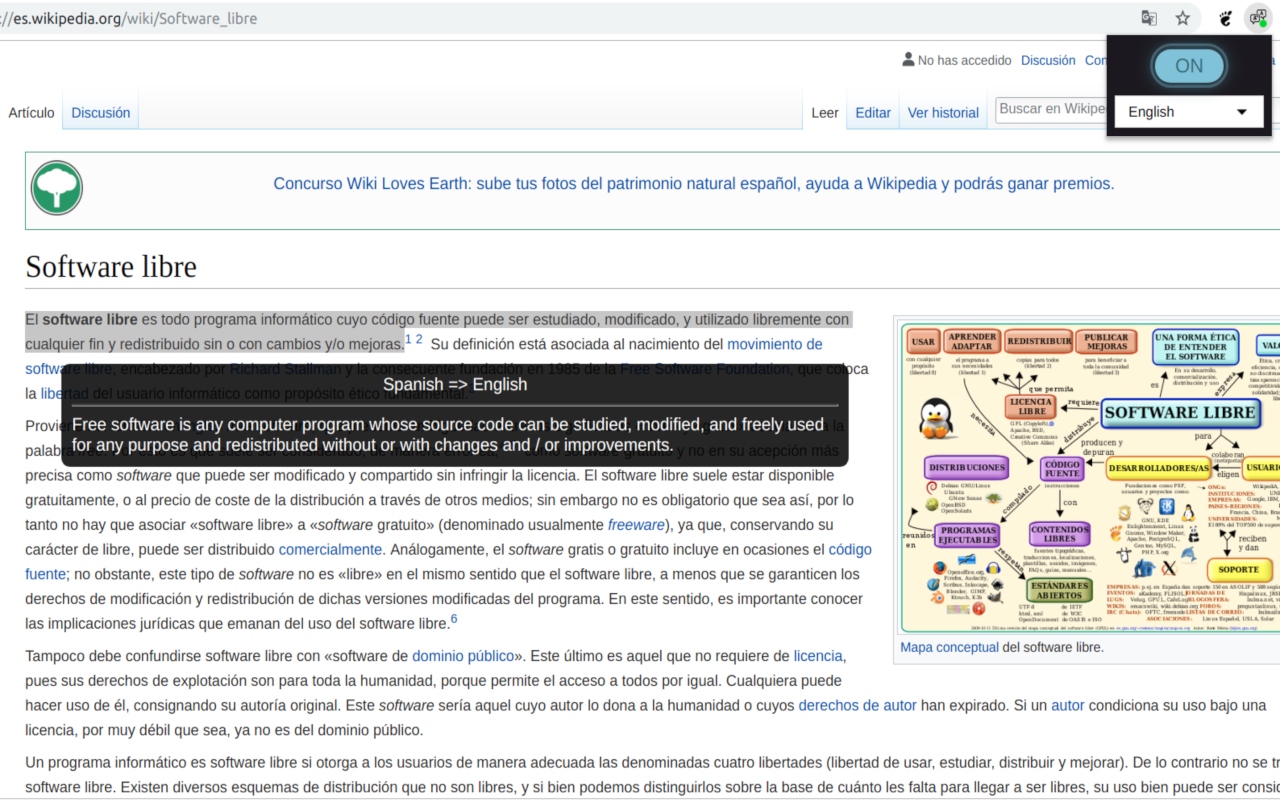Open the GNOME foot extension icon

tap(1226, 18)
